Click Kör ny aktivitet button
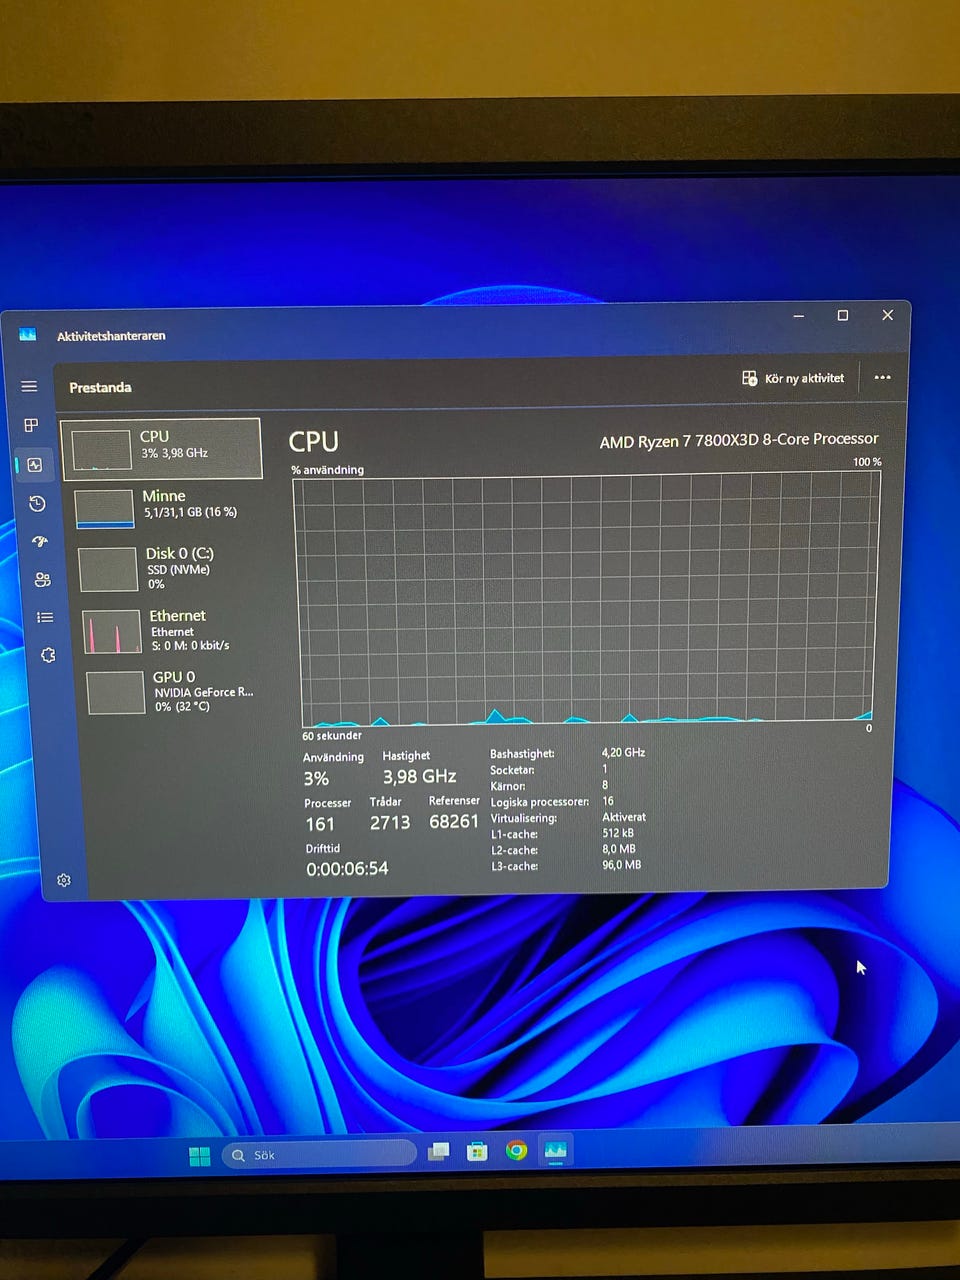Image resolution: width=960 pixels, height=1280 pixels. click(x=793, y=378)
